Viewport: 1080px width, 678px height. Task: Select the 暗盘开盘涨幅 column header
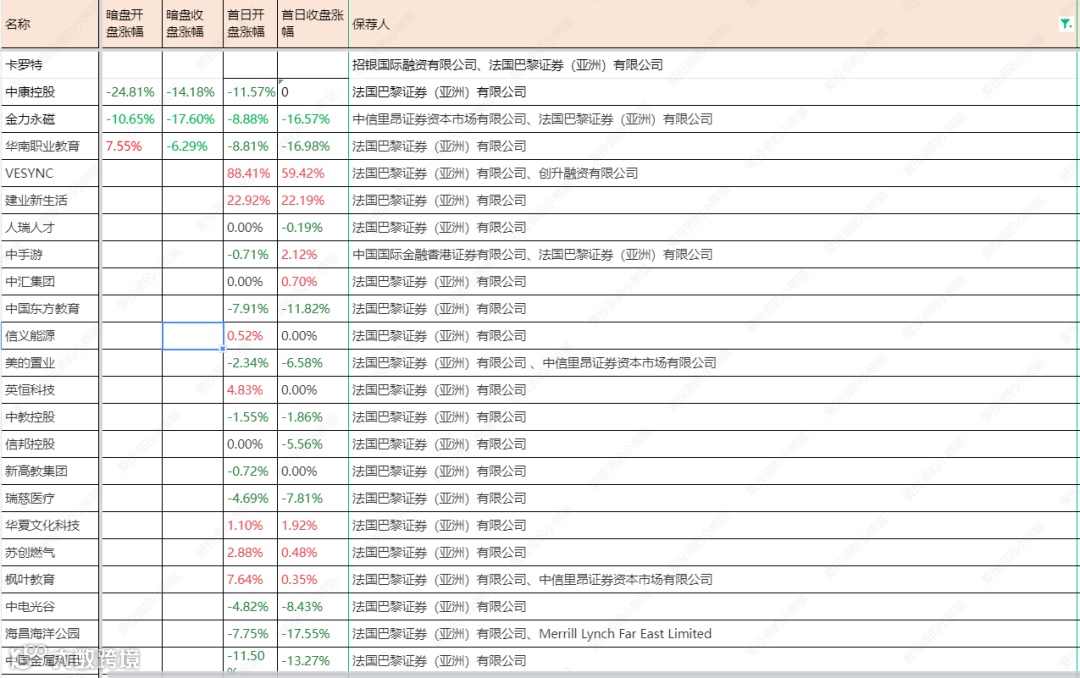click(132, 24)
